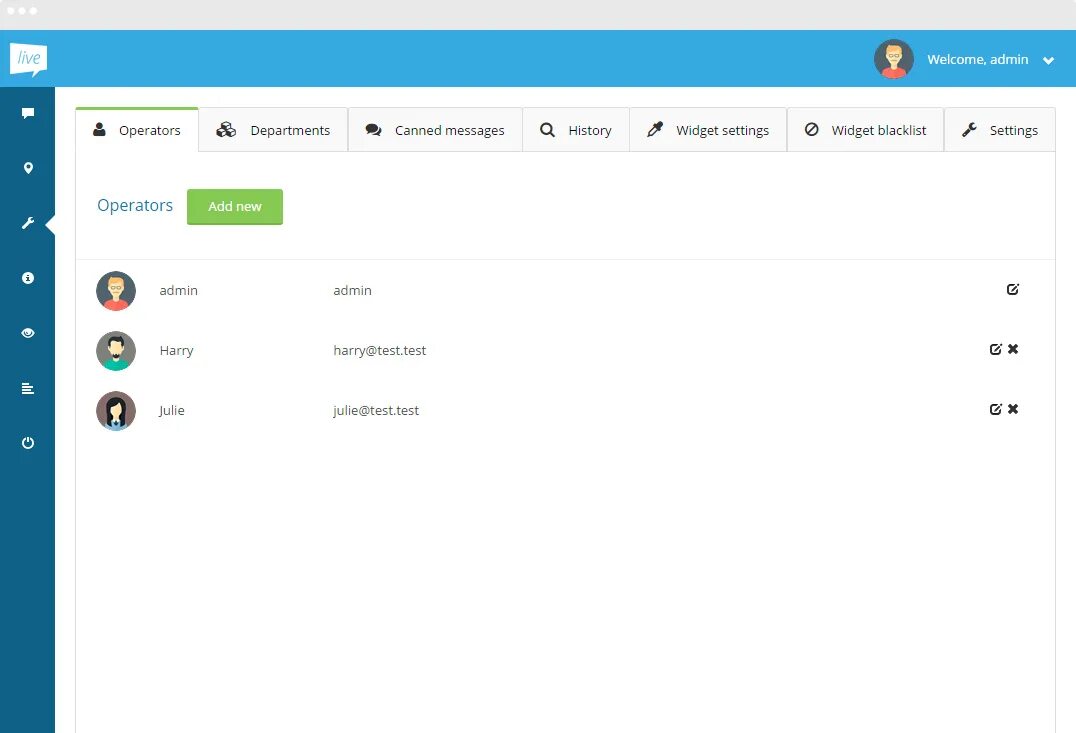
Task: Click the harry@test.test email
Action: tap(379, 351)
